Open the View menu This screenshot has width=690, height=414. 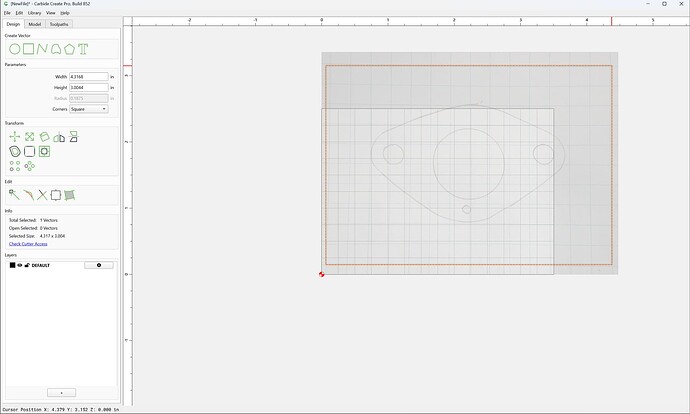51,13
